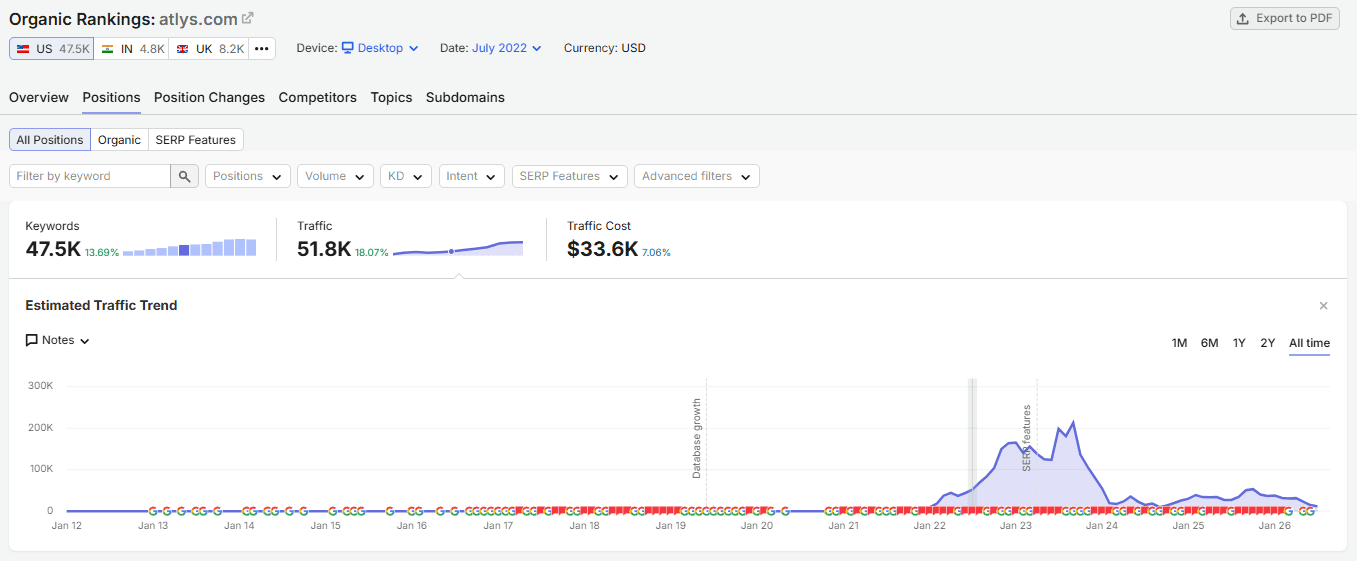Click the UK flag icon
The image size is (1357, 561).
tap(183, 49)
